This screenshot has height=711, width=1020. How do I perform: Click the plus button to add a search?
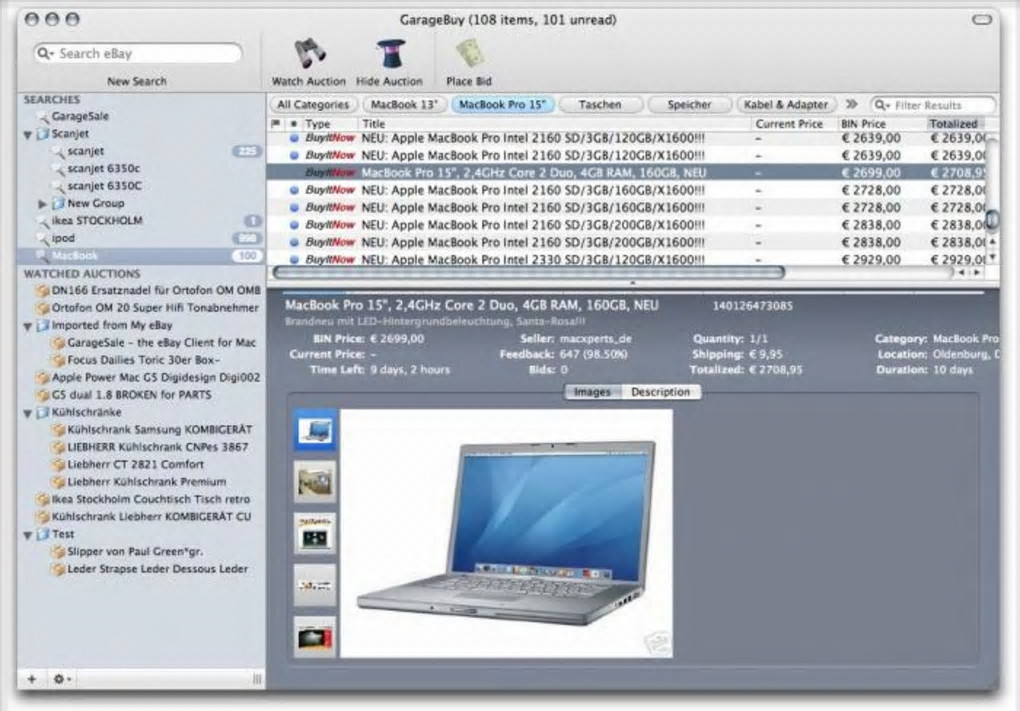pyautogui.click(x=32, y=679)
